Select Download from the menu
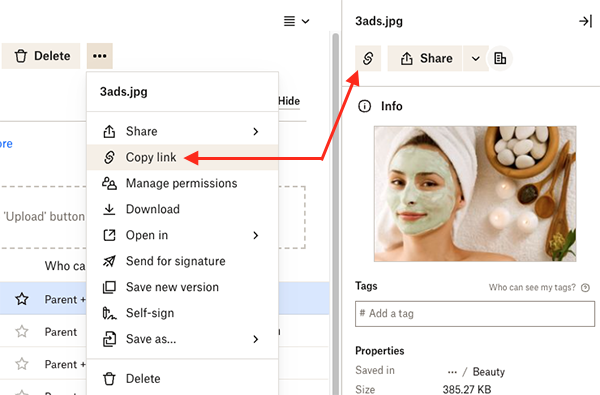 pos(183,209)
